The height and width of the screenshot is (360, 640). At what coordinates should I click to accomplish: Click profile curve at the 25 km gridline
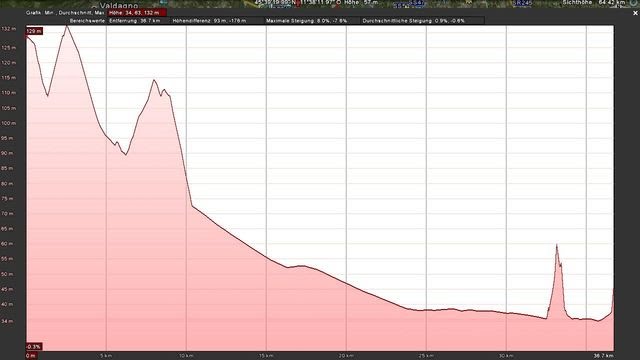[x=427, y=310]
